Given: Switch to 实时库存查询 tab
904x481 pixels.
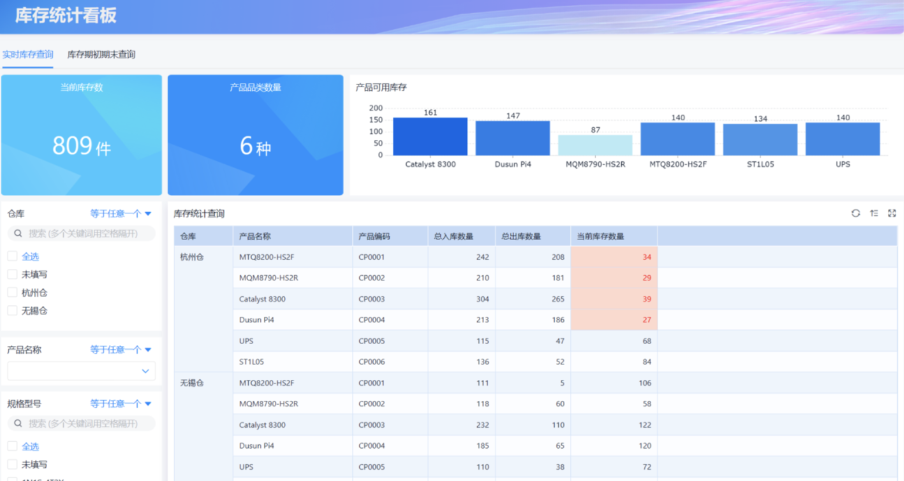Looking at the screenshot, I should click(28, 54).
